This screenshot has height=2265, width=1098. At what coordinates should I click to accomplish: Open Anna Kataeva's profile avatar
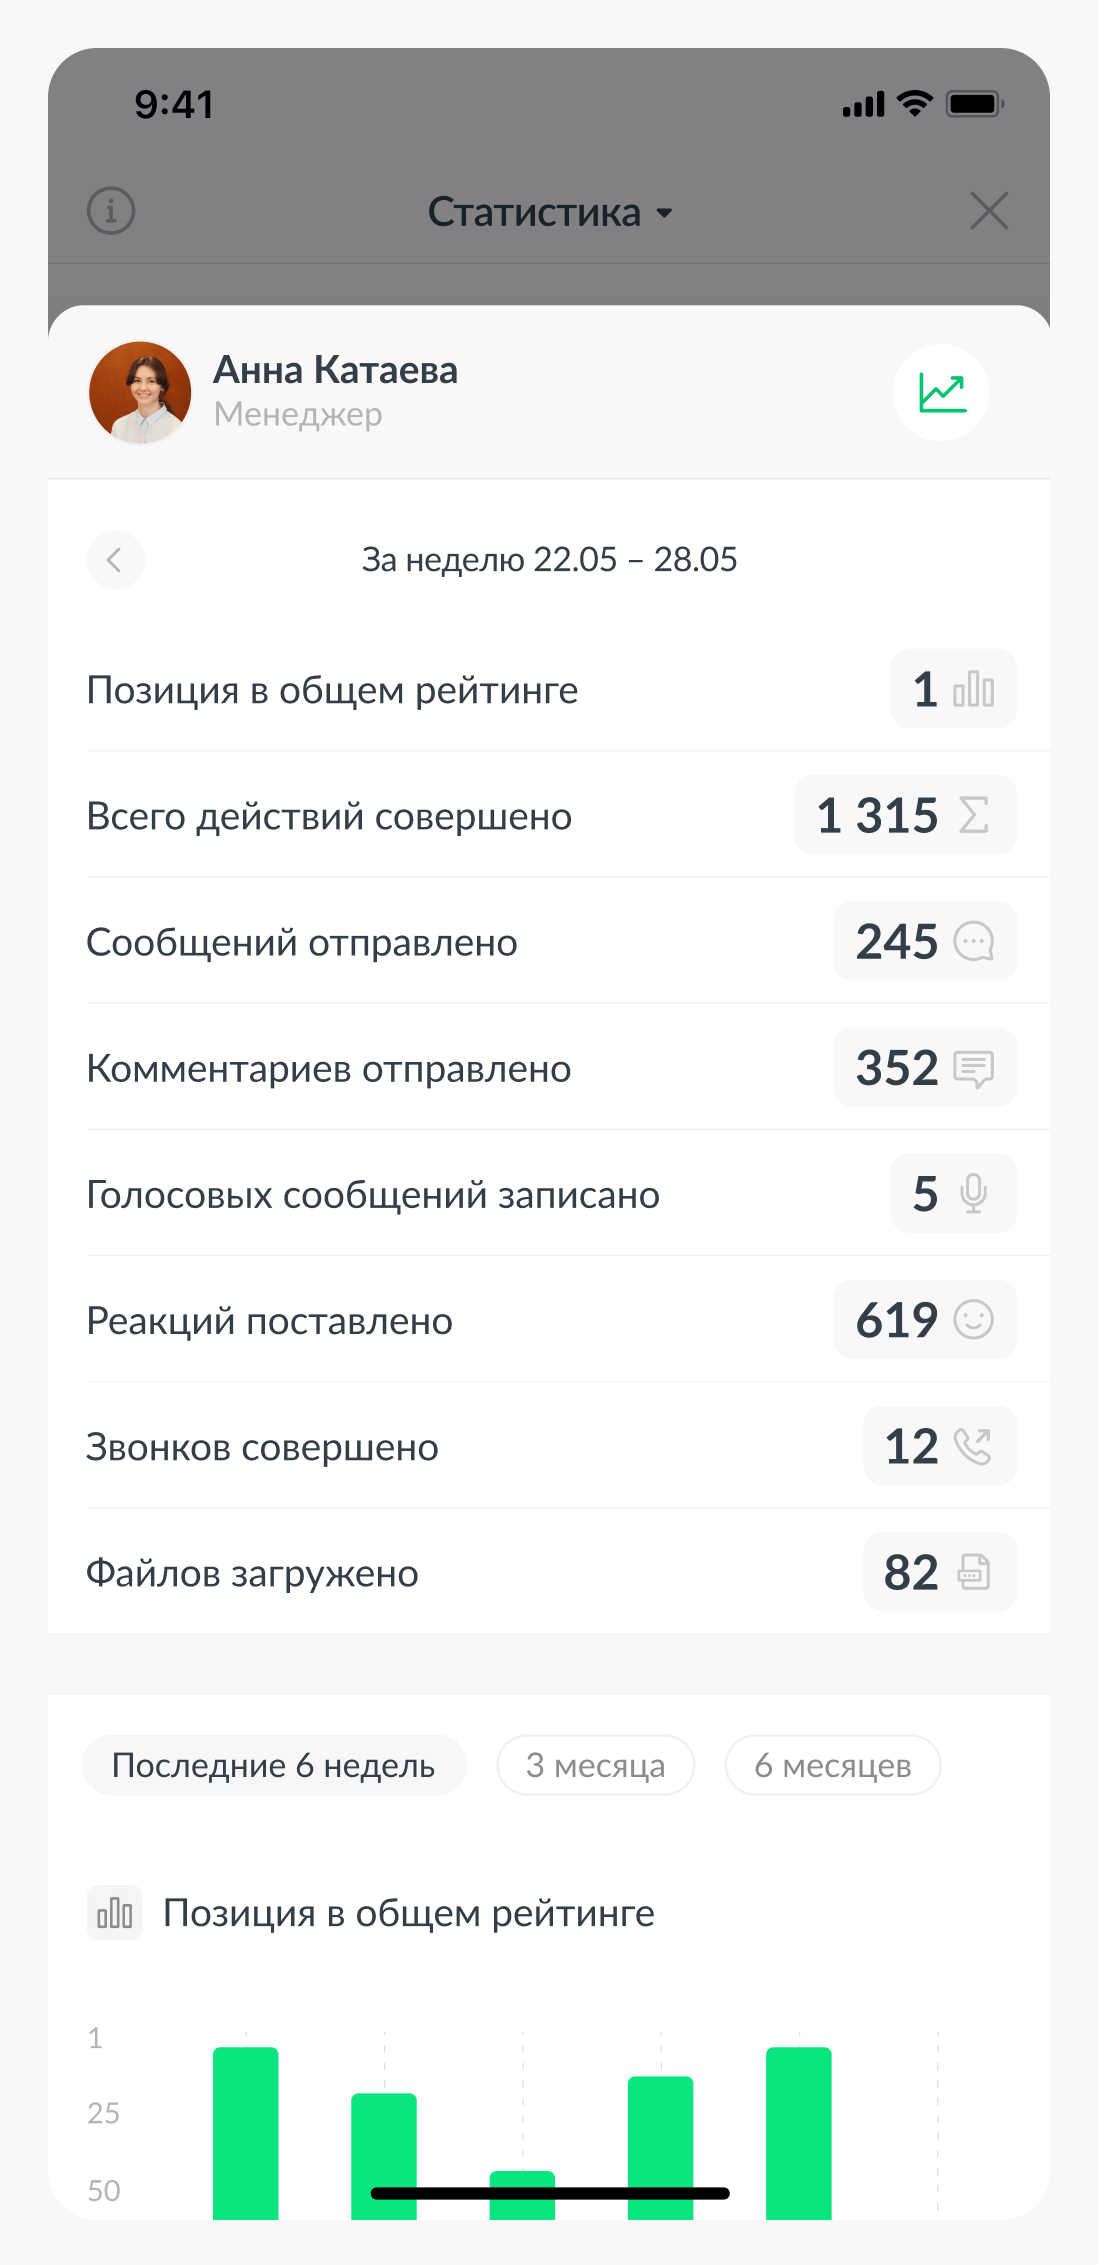pyautogui.click(x=140, y=392)
